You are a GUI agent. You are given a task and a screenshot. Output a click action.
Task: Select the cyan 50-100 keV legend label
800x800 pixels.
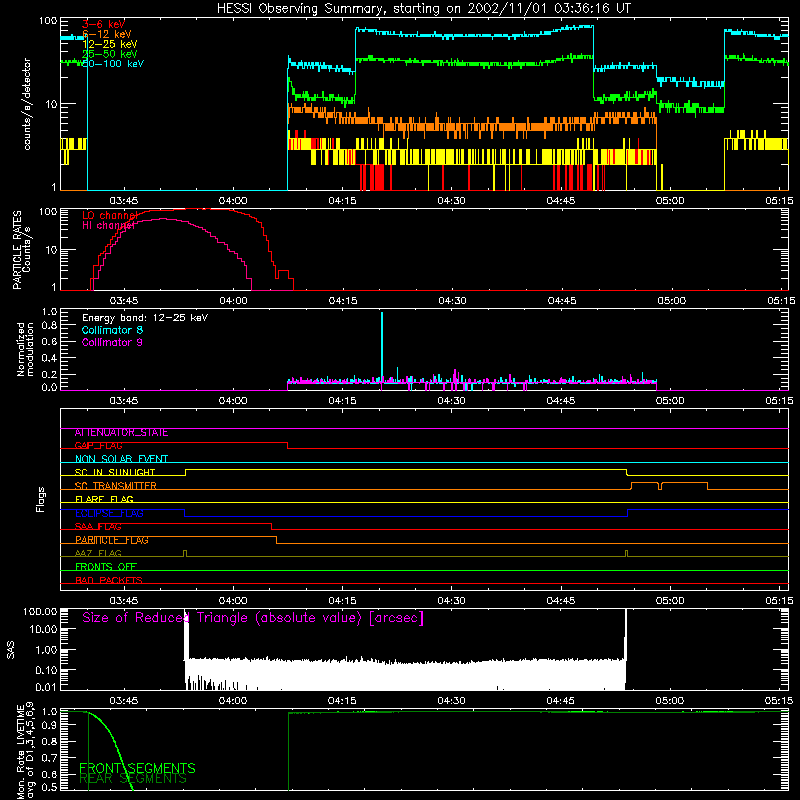point(113,64)
